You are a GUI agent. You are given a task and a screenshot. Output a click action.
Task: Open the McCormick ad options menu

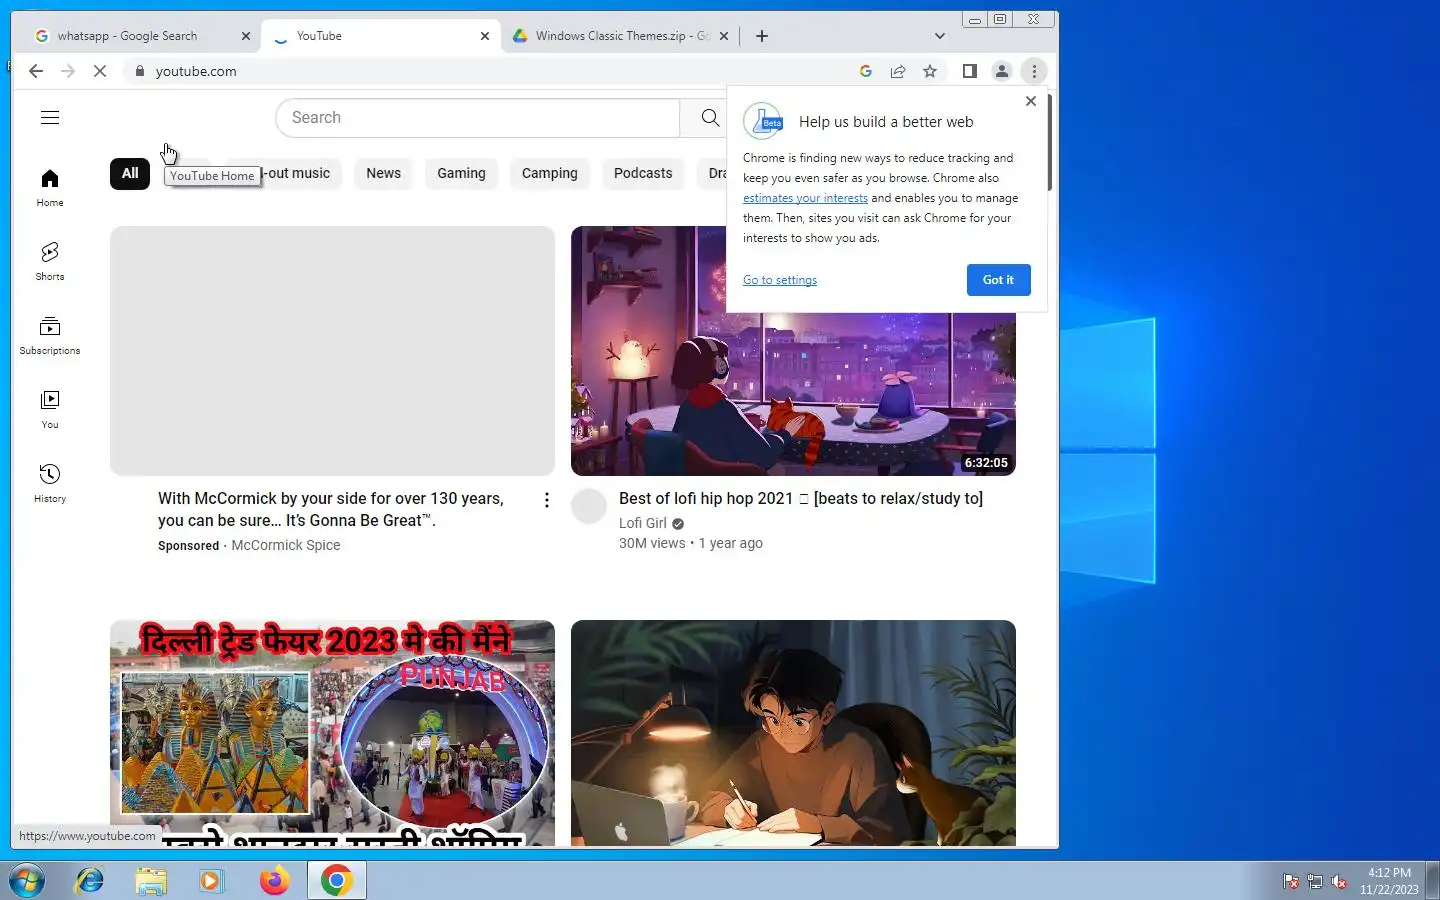tap(546, 500)
